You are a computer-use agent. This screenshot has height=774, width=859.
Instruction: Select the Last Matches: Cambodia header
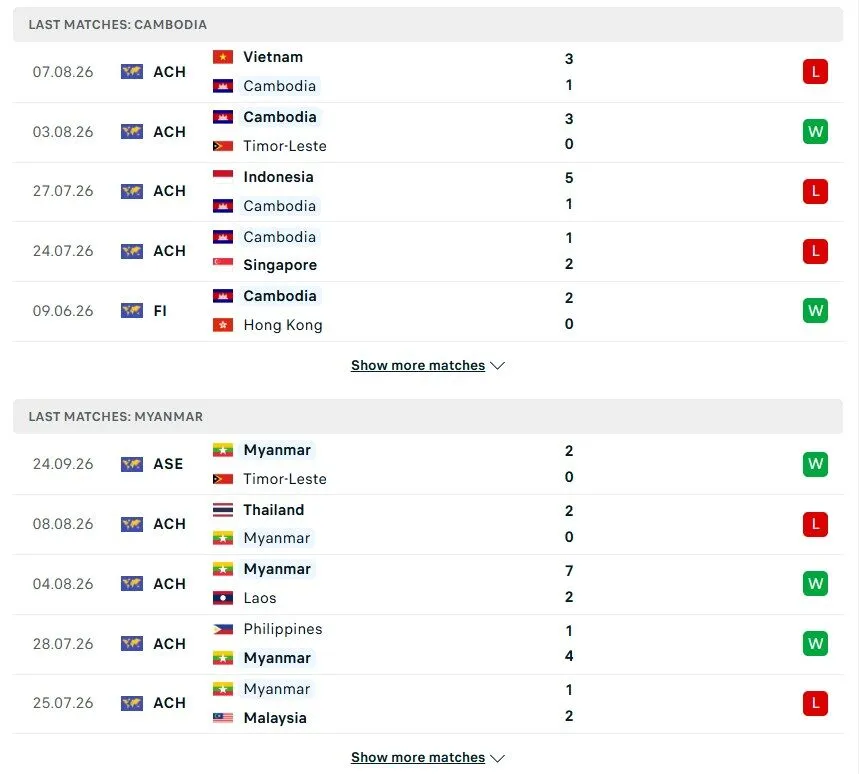tap(428, 25)
